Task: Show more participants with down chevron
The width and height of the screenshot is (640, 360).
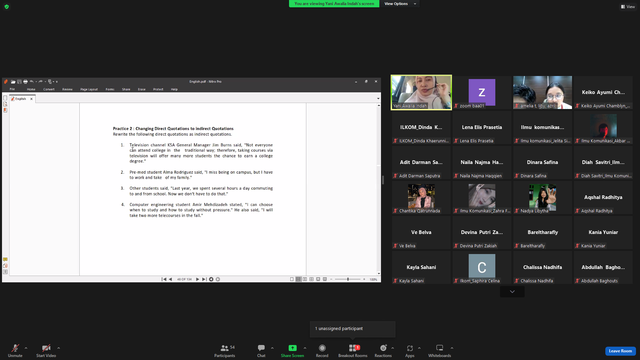Action: coord(512,291)
